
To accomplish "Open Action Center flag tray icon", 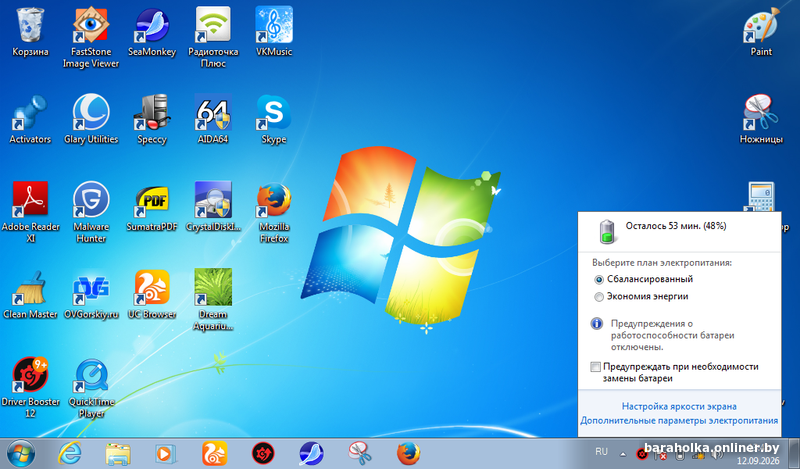I will pos(661,454).
